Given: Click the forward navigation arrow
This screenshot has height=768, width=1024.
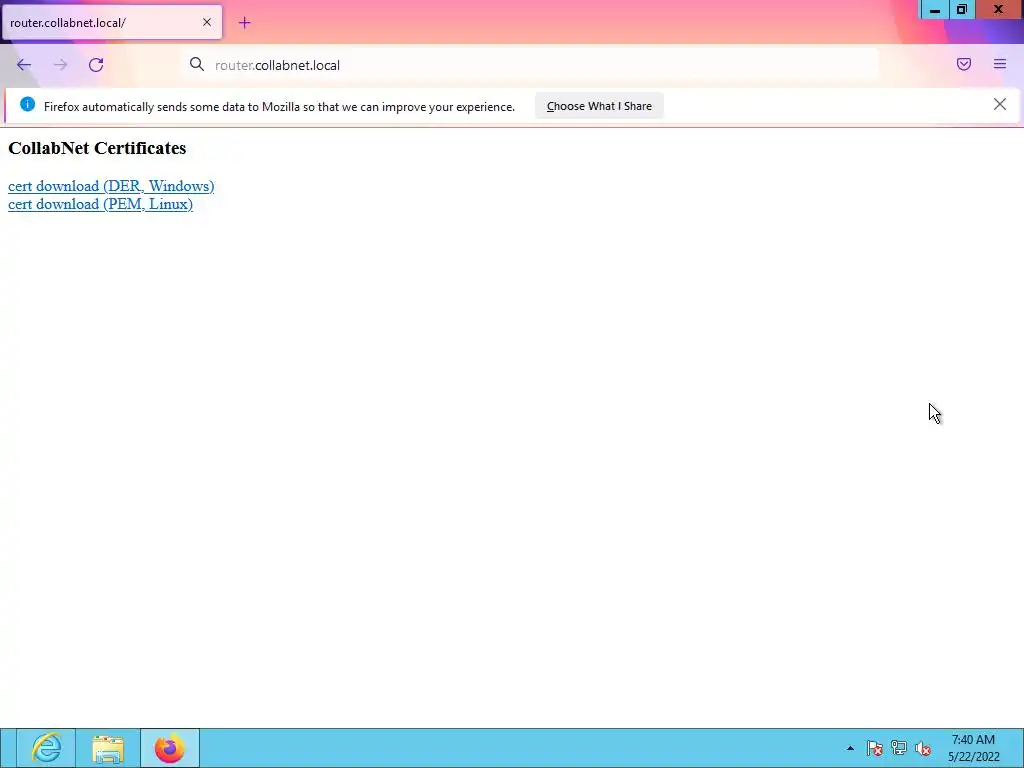Looking at the screenshot, I should pos(60,65).
